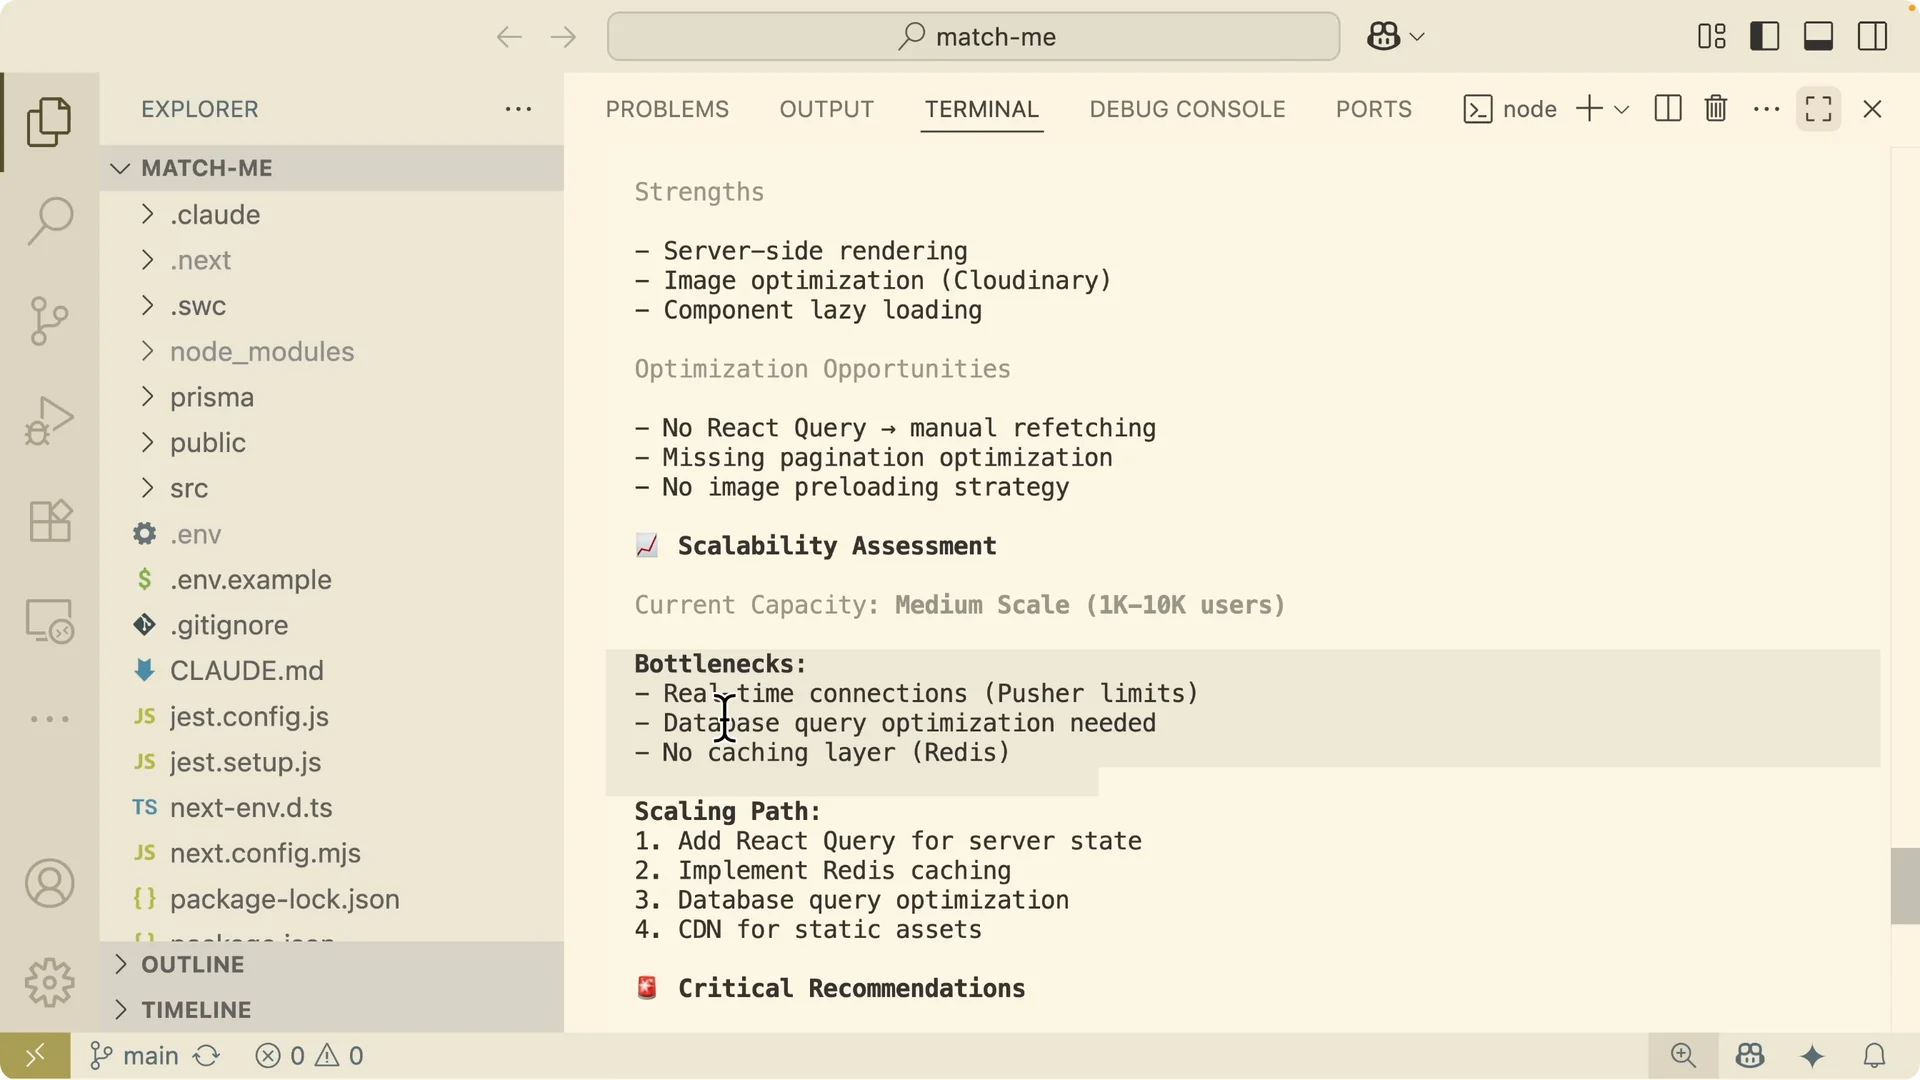Open the CLAUDE.md file

click(x=332, y=671)
